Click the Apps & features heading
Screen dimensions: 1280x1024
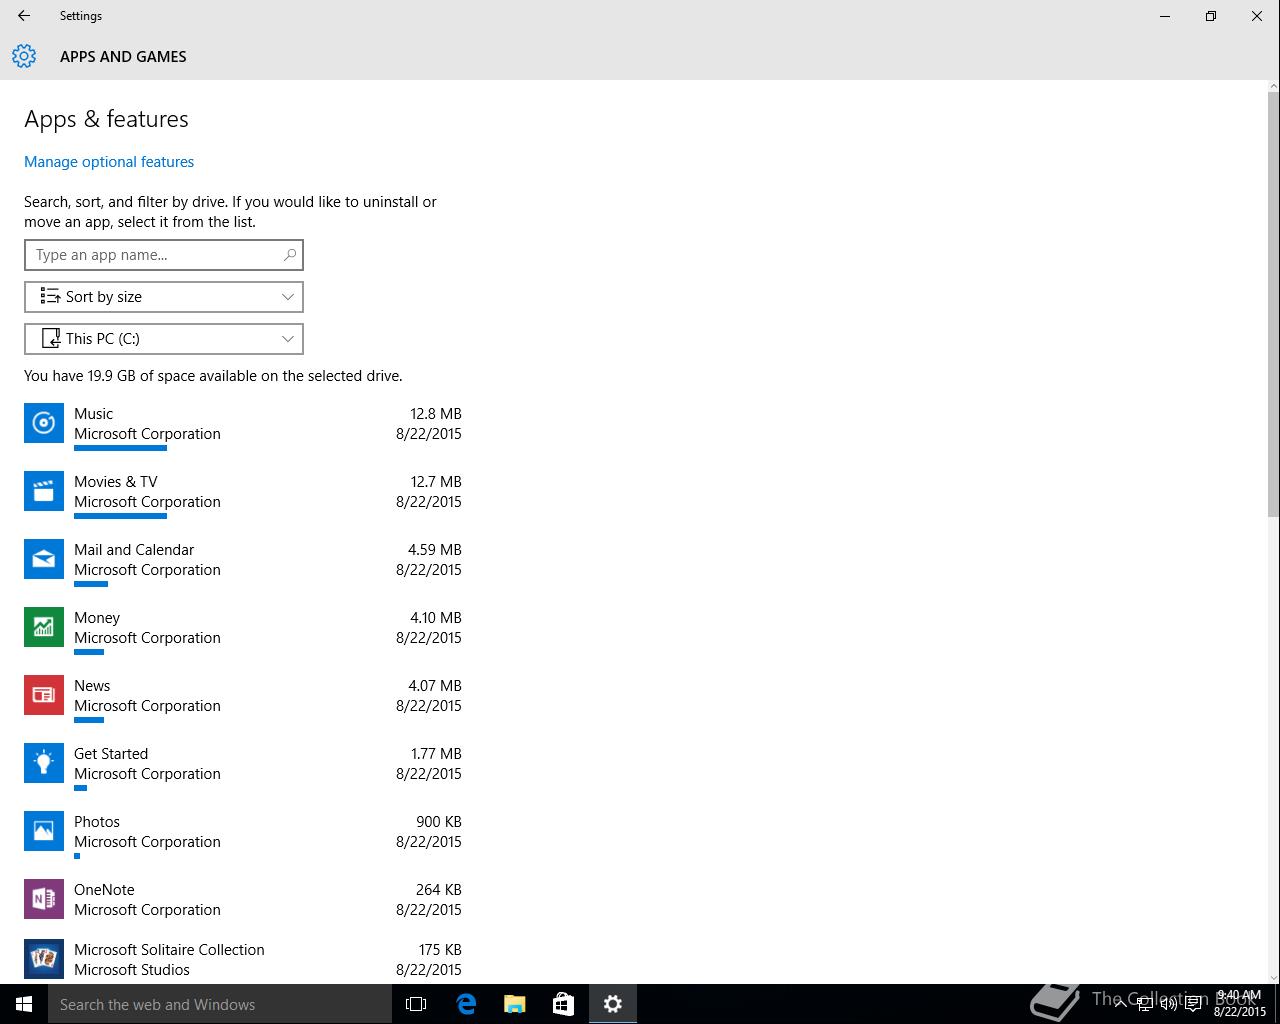pyautogui.click(x=106, y=119)
